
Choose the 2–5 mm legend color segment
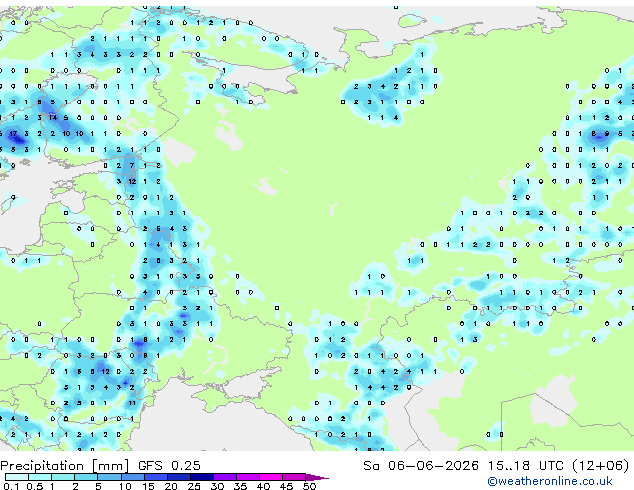[x=86, y=477]
